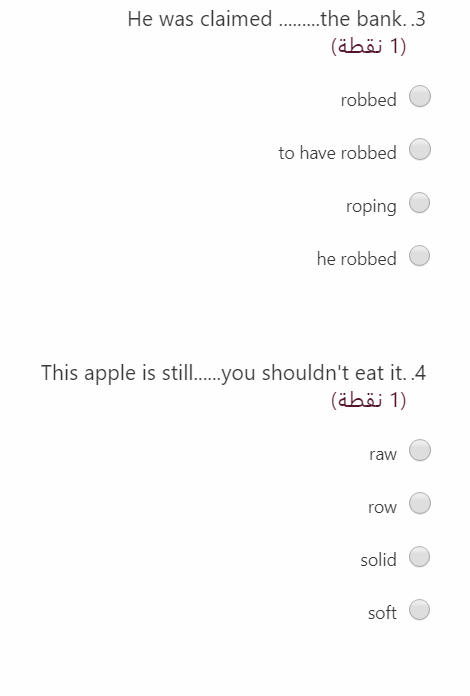Viewport: 470px width, 696px height.
Task: Pick the 'he robbed' radio button
Action: click(x=419, y=256)
